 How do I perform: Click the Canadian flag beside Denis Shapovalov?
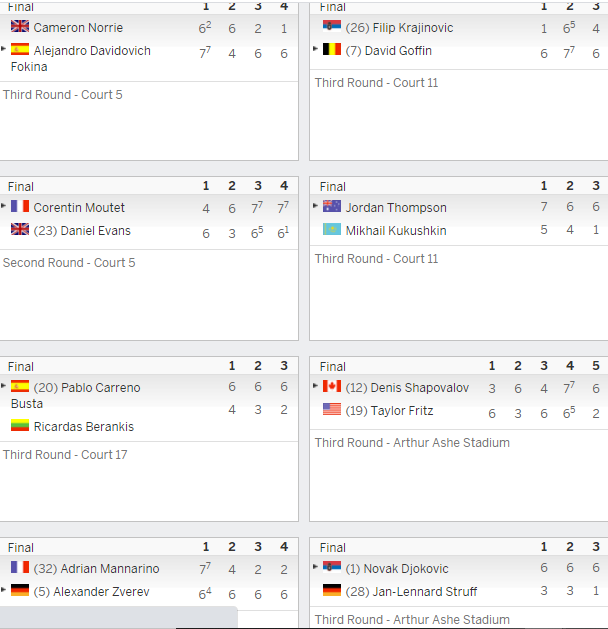(x=332, y=386)
